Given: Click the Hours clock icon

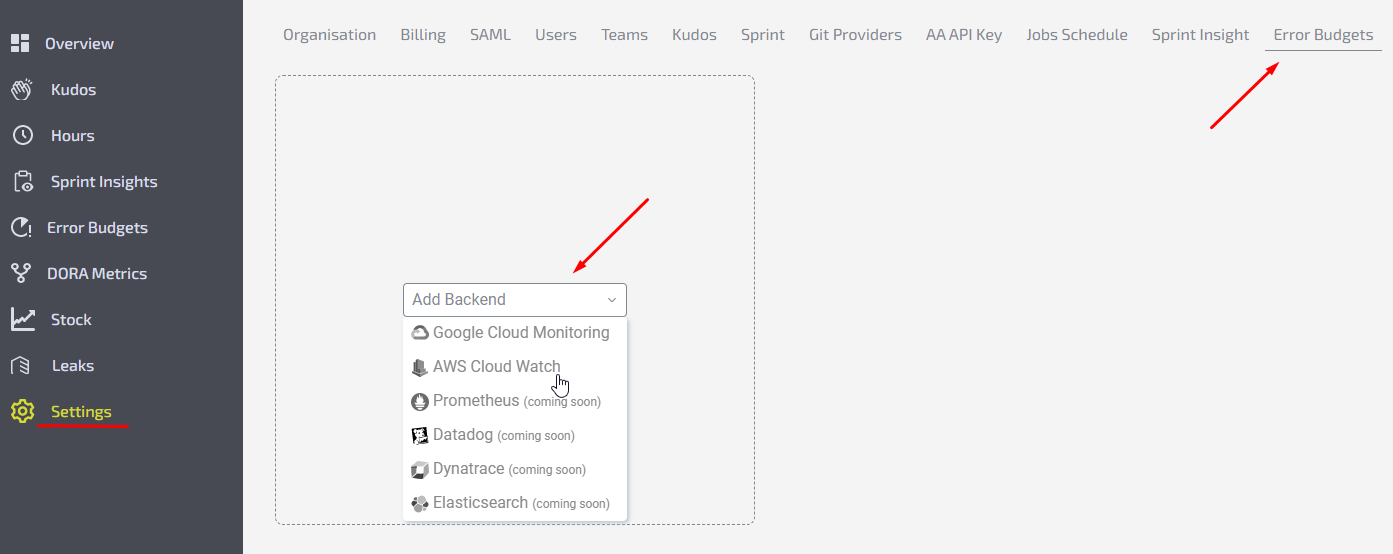Looking at the screenshot, I should click(x=22, y=135).
